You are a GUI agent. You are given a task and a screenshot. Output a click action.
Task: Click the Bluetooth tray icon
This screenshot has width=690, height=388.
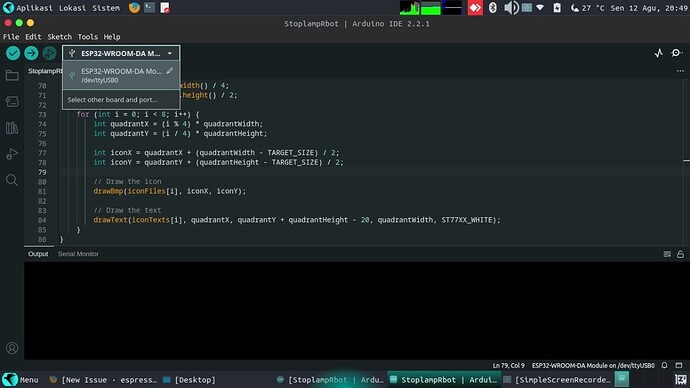coord(493,7)
